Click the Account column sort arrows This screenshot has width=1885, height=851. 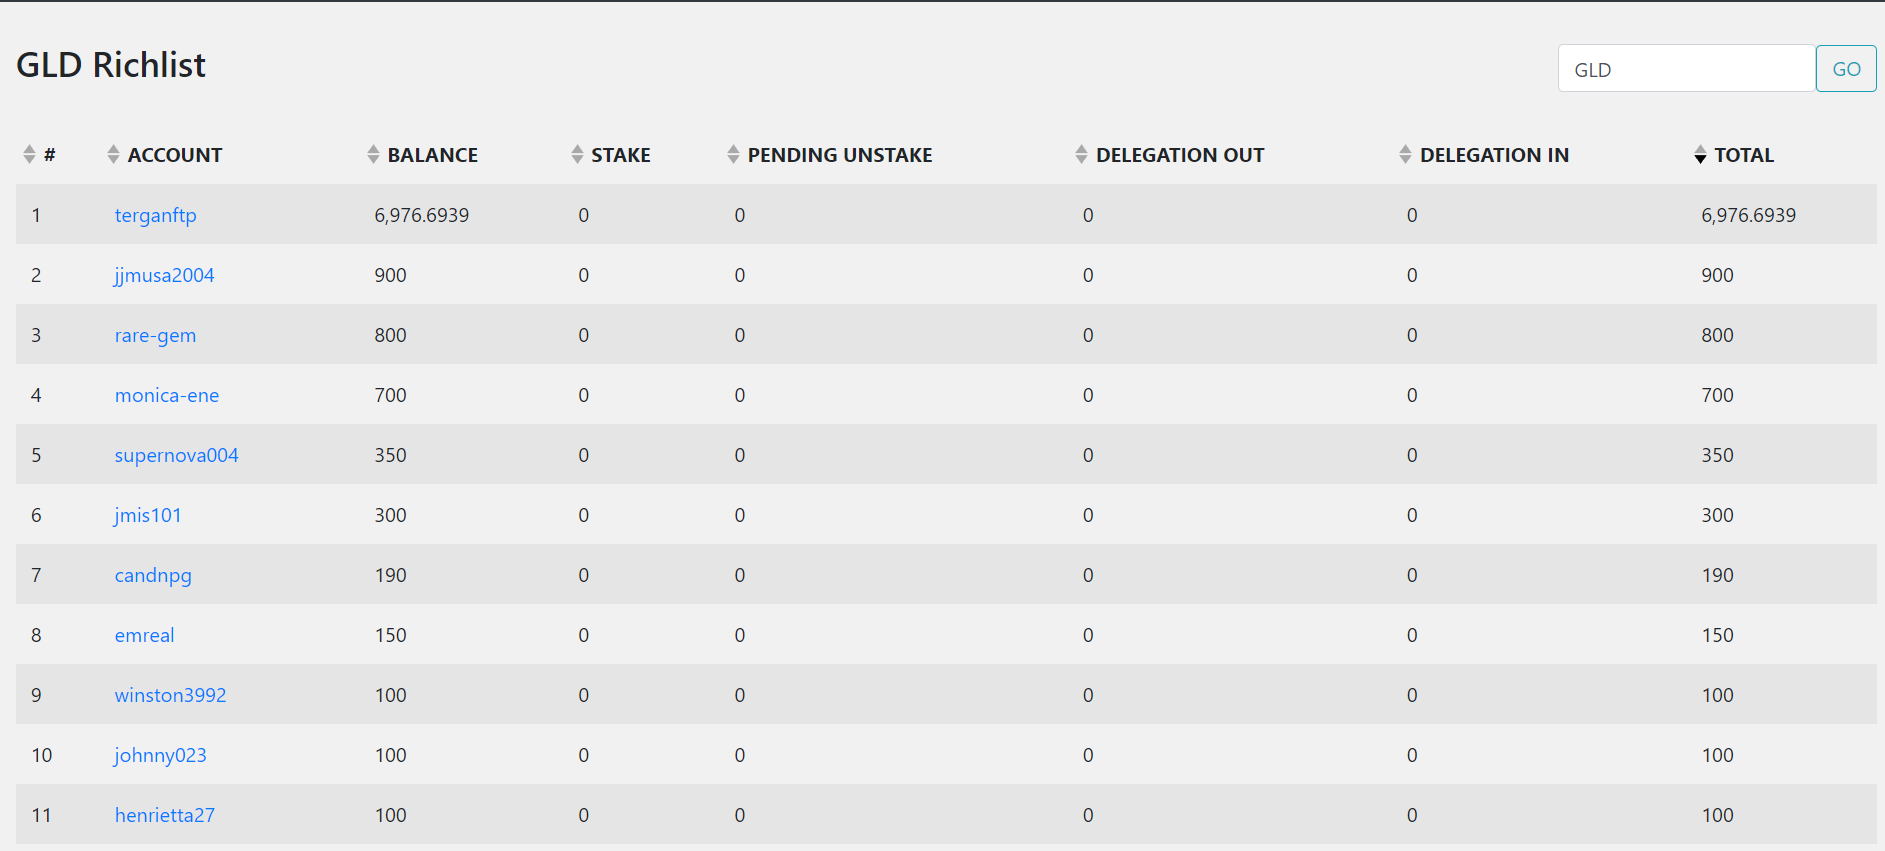113,155
